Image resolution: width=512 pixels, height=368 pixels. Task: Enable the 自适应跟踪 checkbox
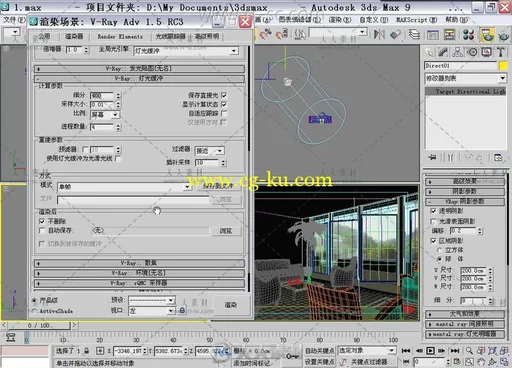(x=224, y=113)
